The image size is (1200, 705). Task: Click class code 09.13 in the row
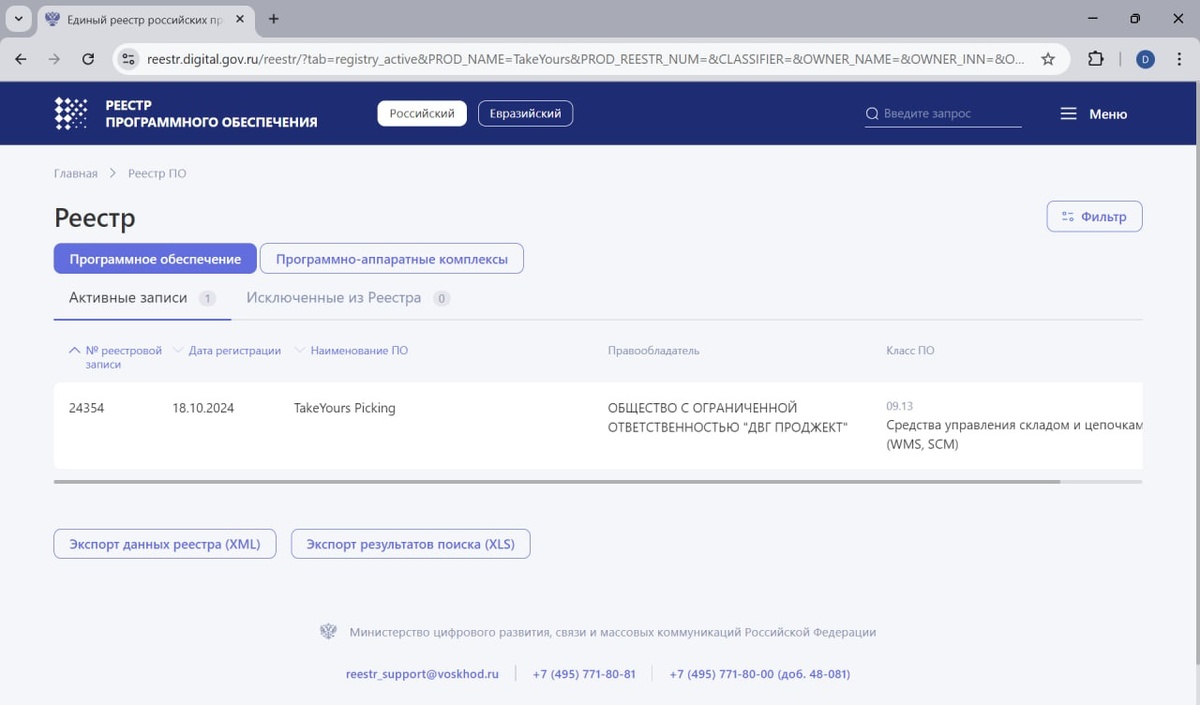(x=899, y=407)
